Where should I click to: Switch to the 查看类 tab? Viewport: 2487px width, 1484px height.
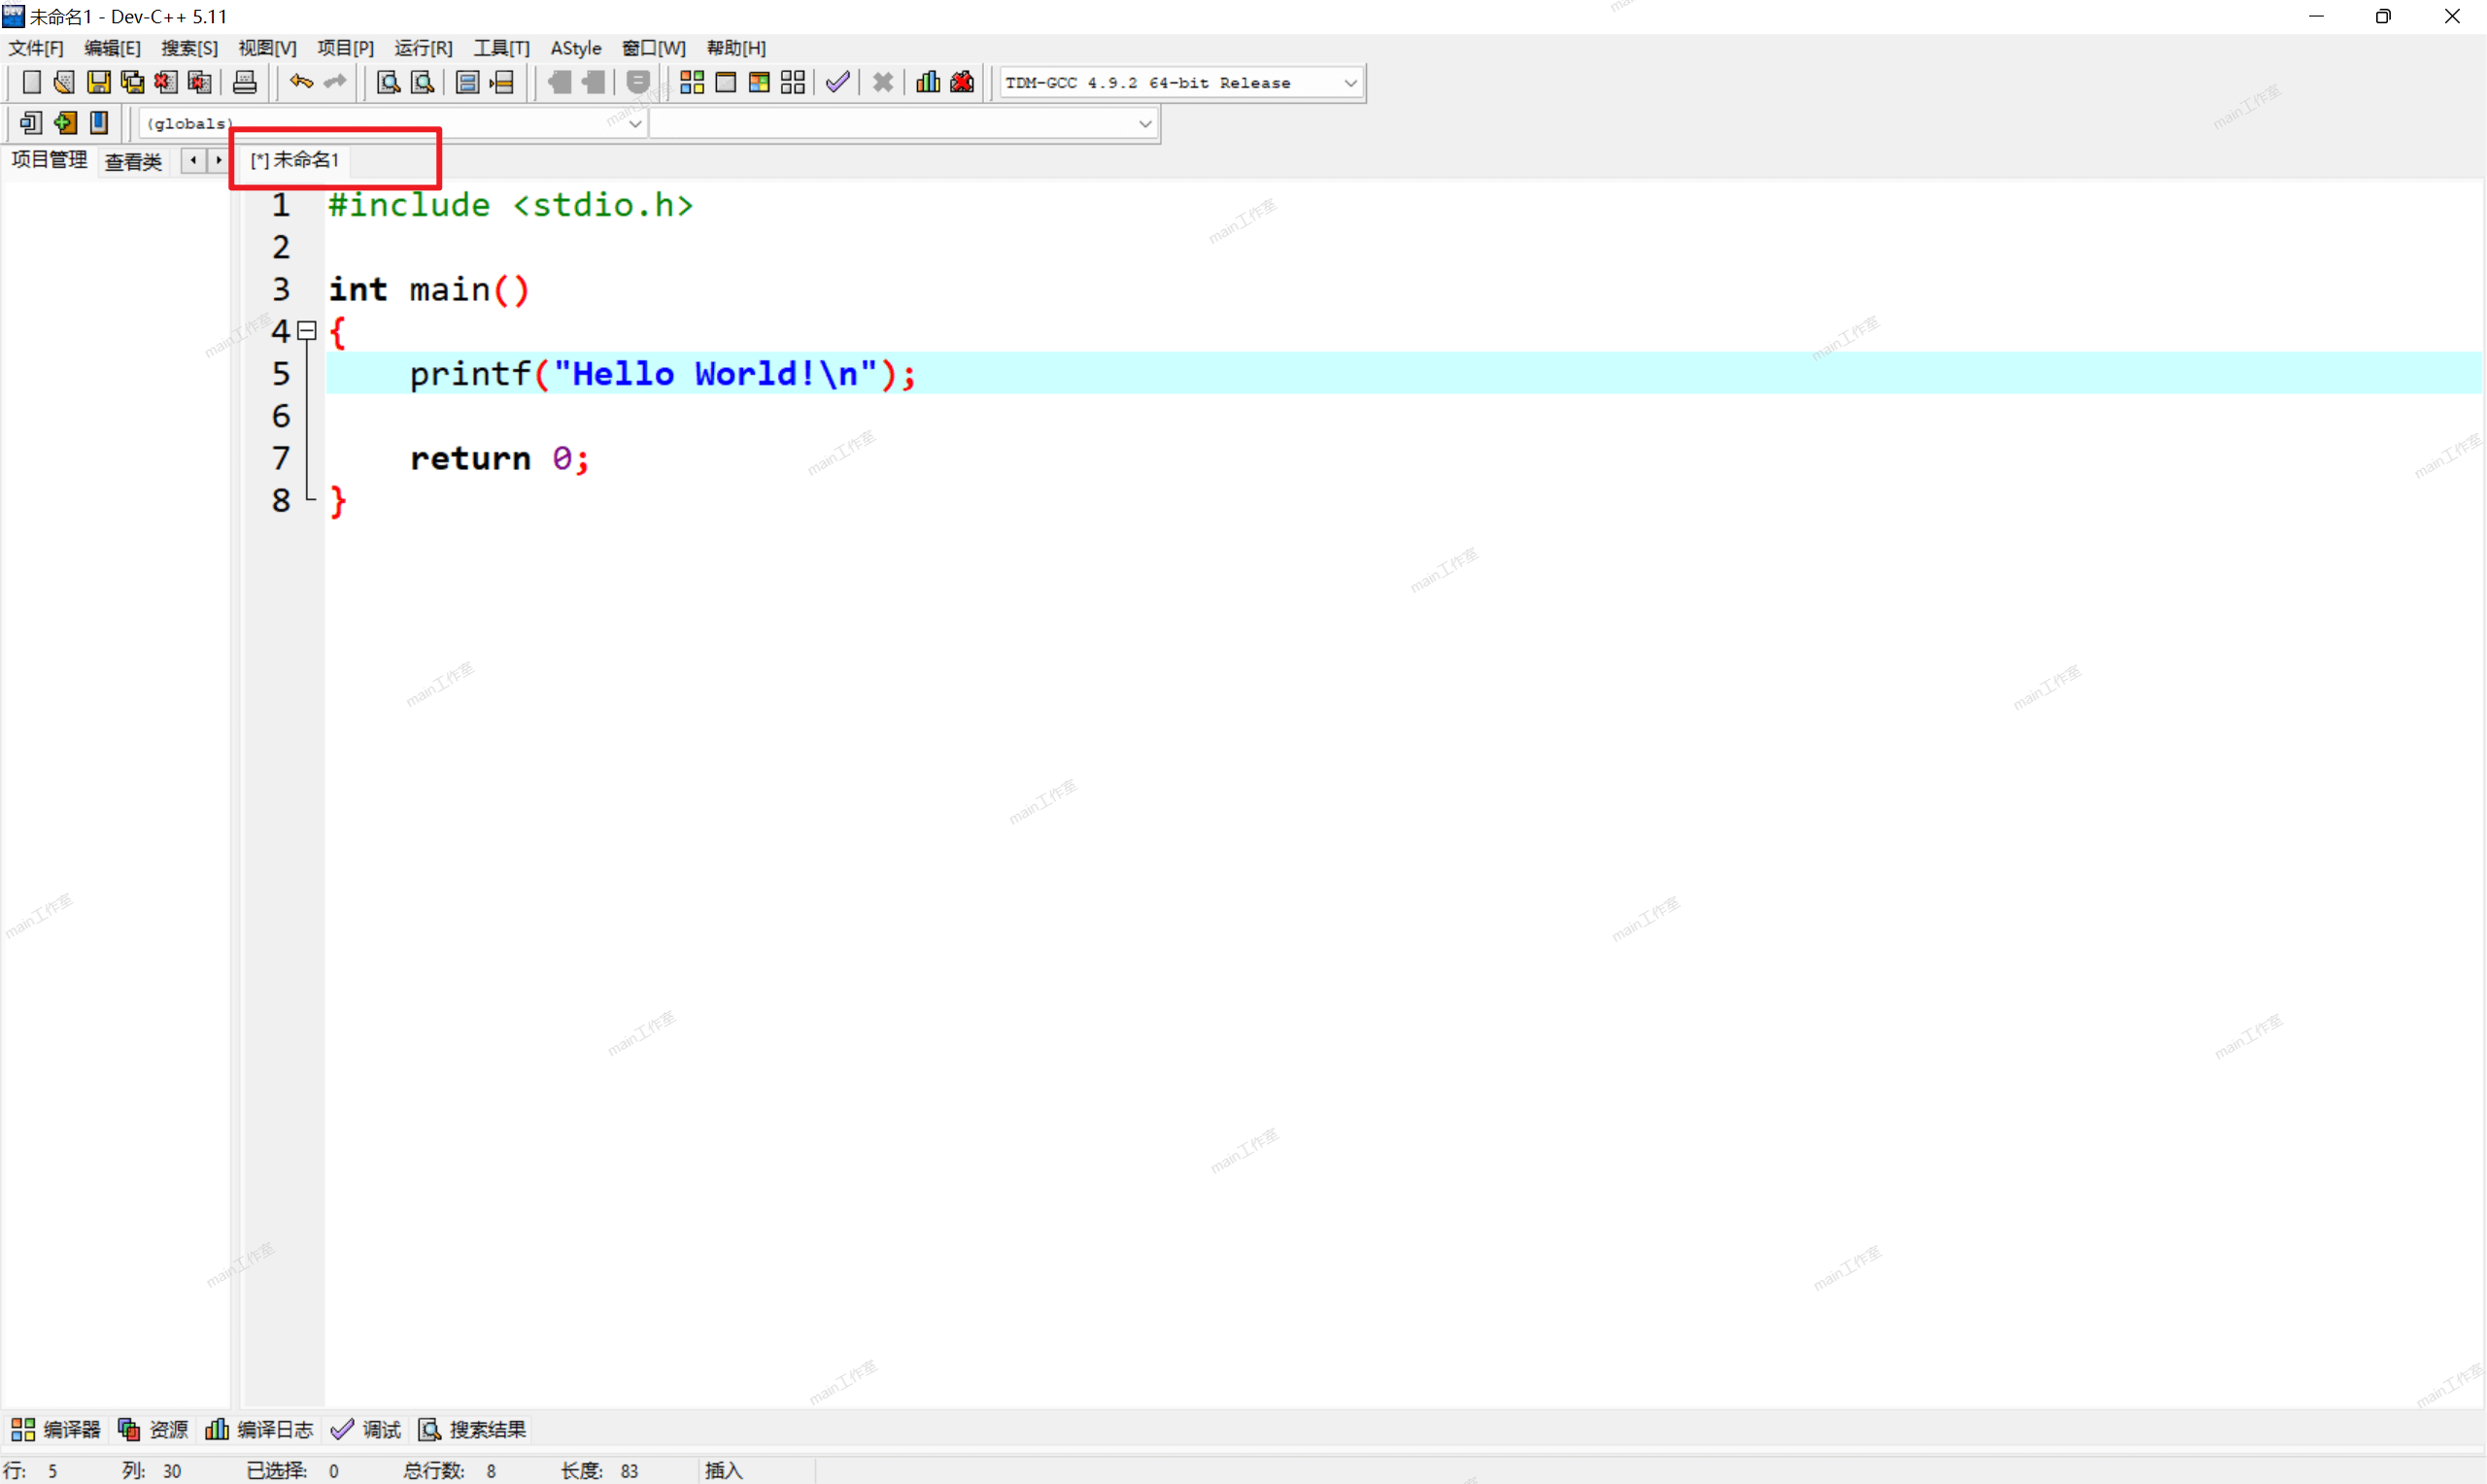pos(133,161)
